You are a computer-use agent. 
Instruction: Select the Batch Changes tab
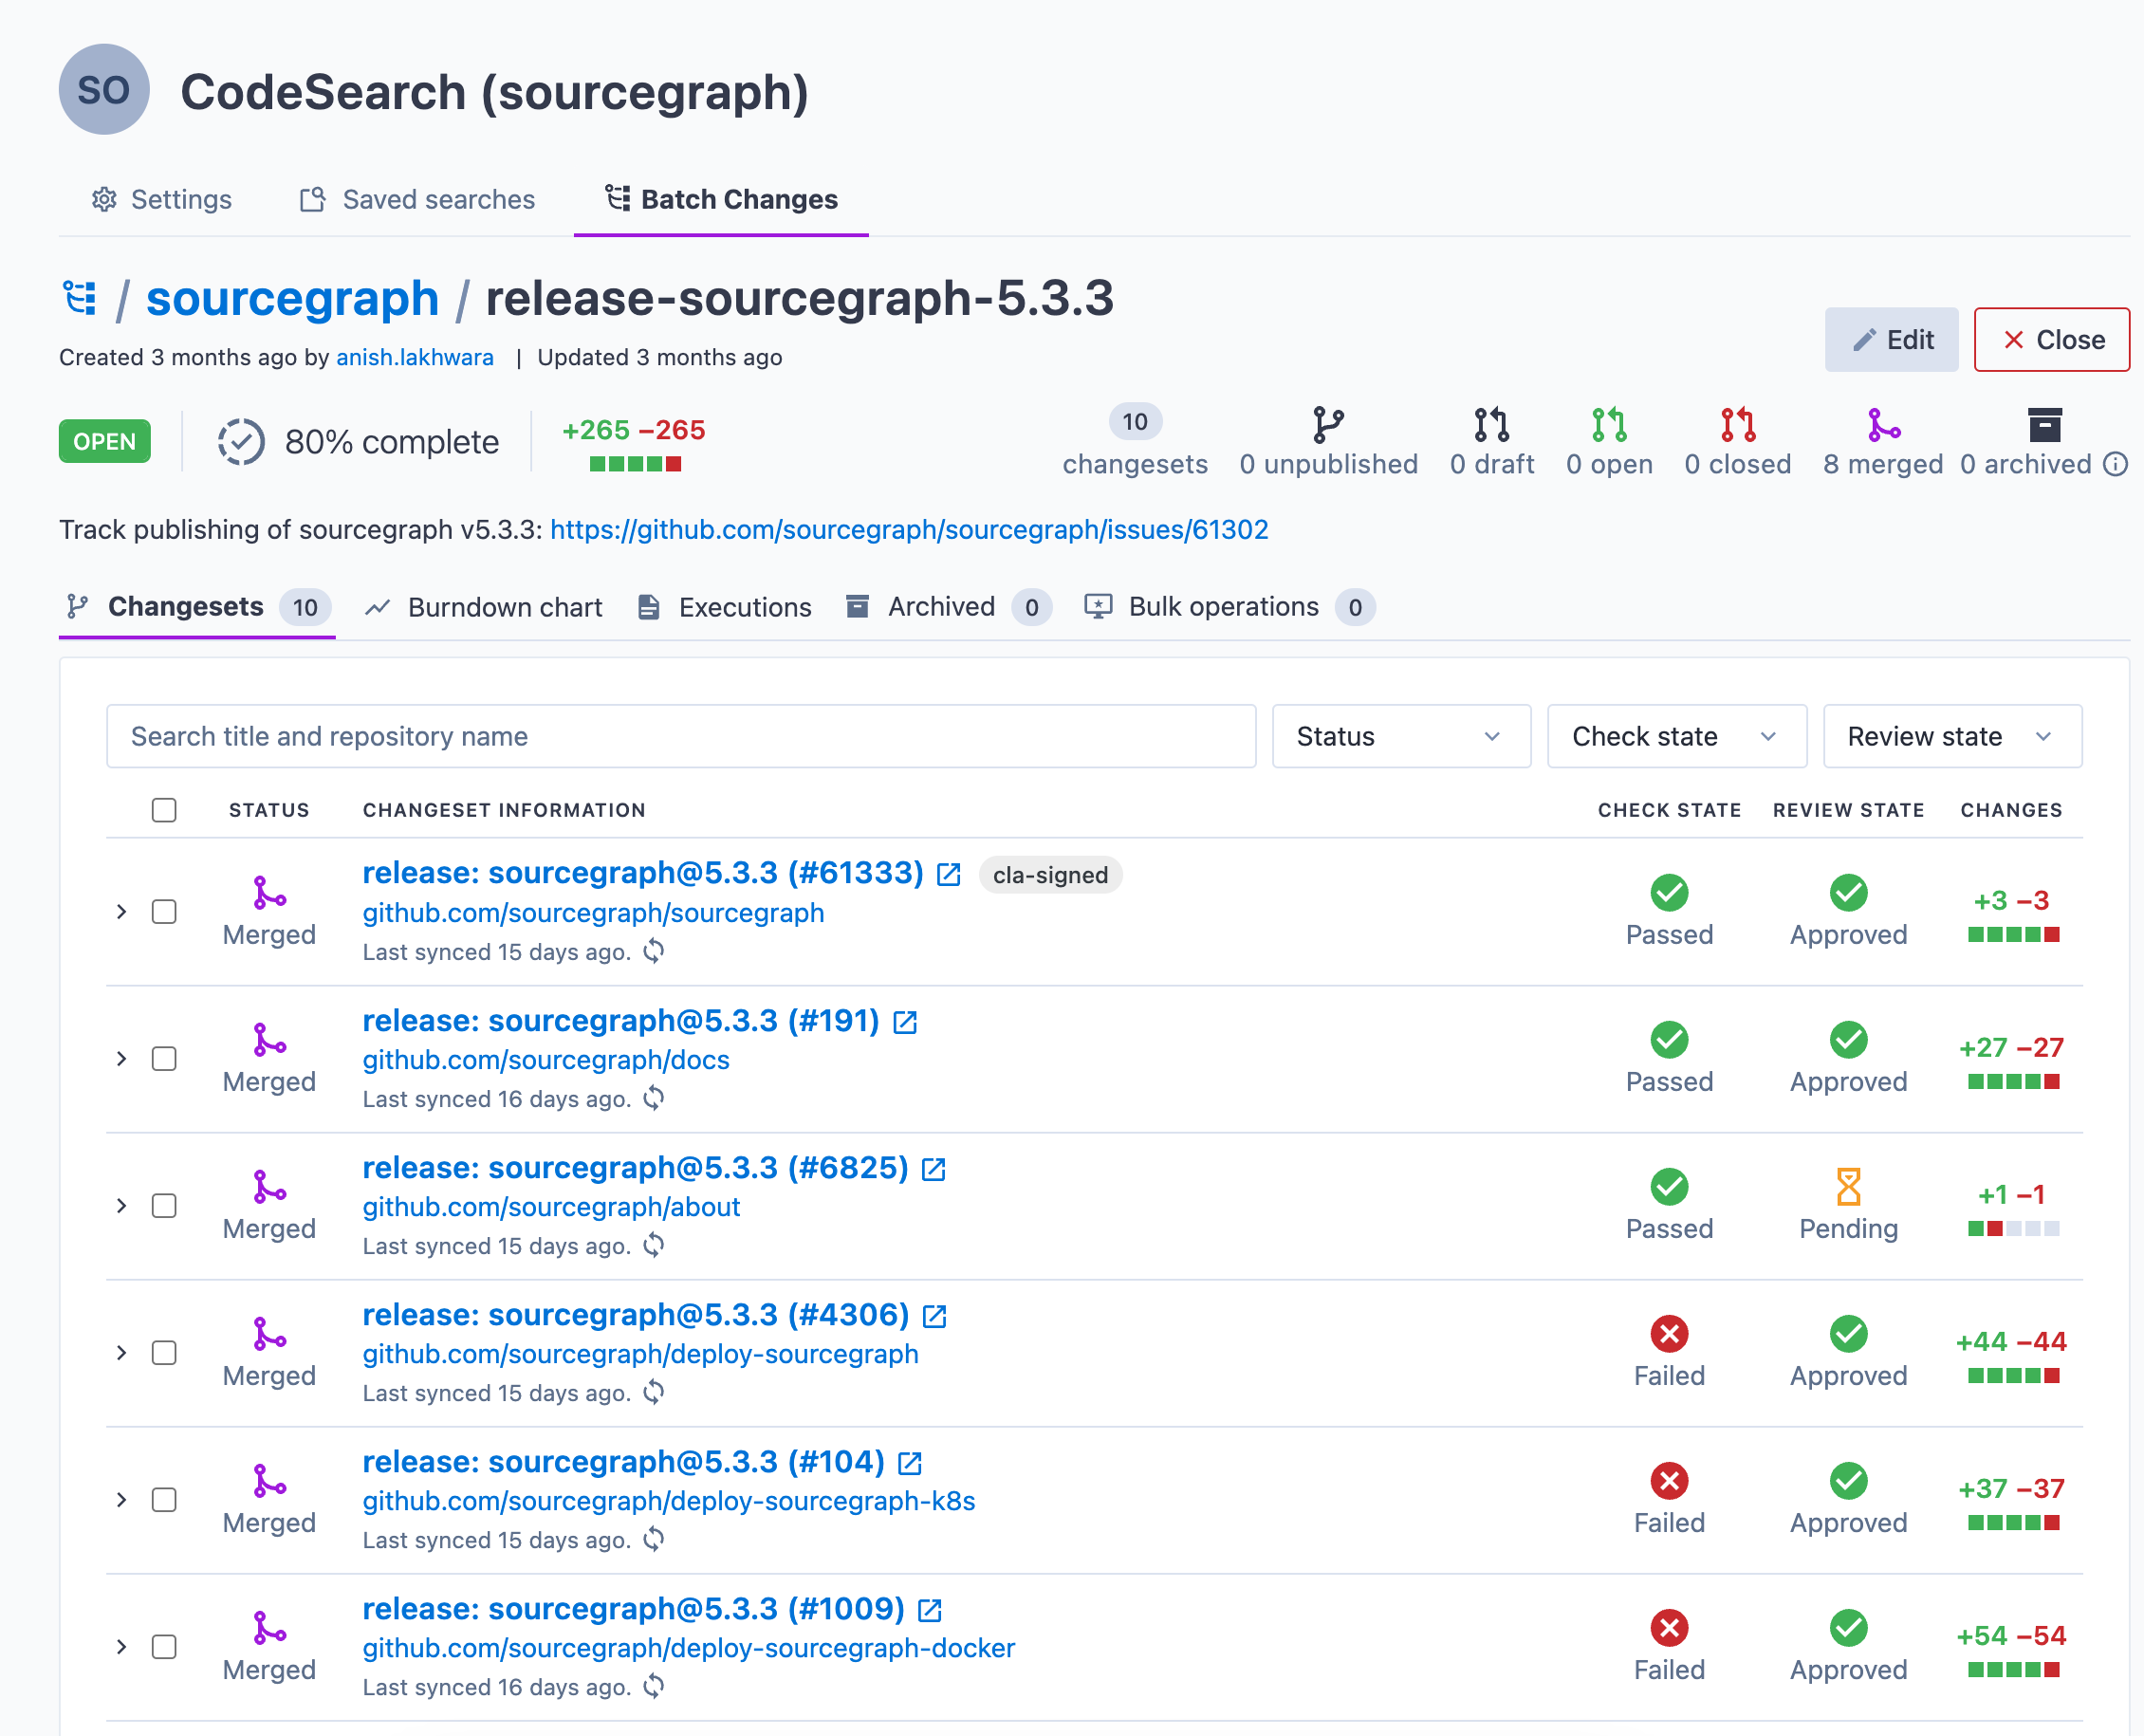[x=721, y=199]
